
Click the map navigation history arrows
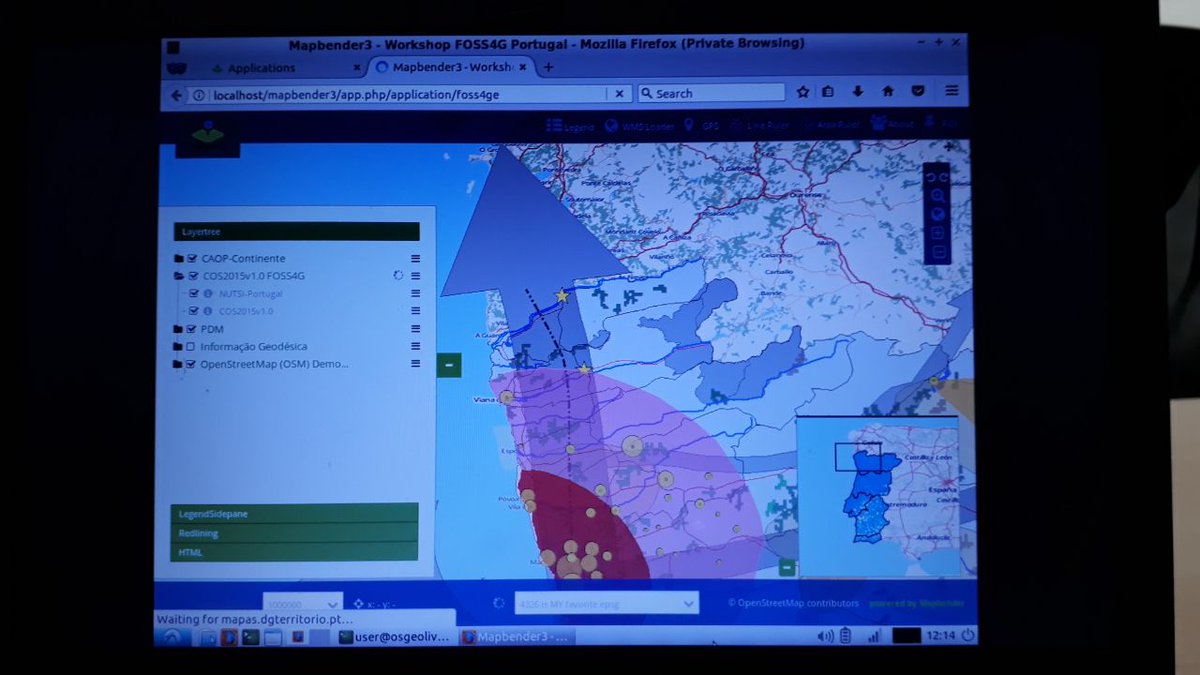pyautogui.click(x=937, y=177)
